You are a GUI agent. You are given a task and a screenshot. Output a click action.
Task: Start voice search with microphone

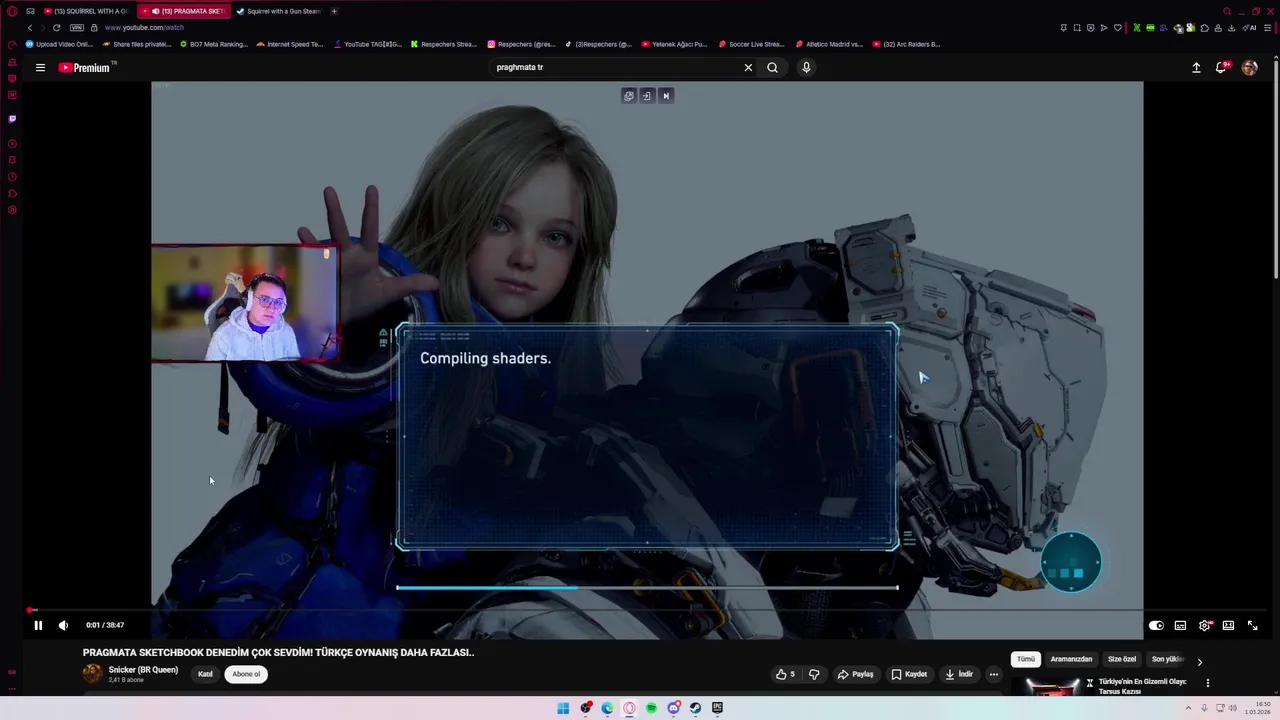tap(806, 67)
